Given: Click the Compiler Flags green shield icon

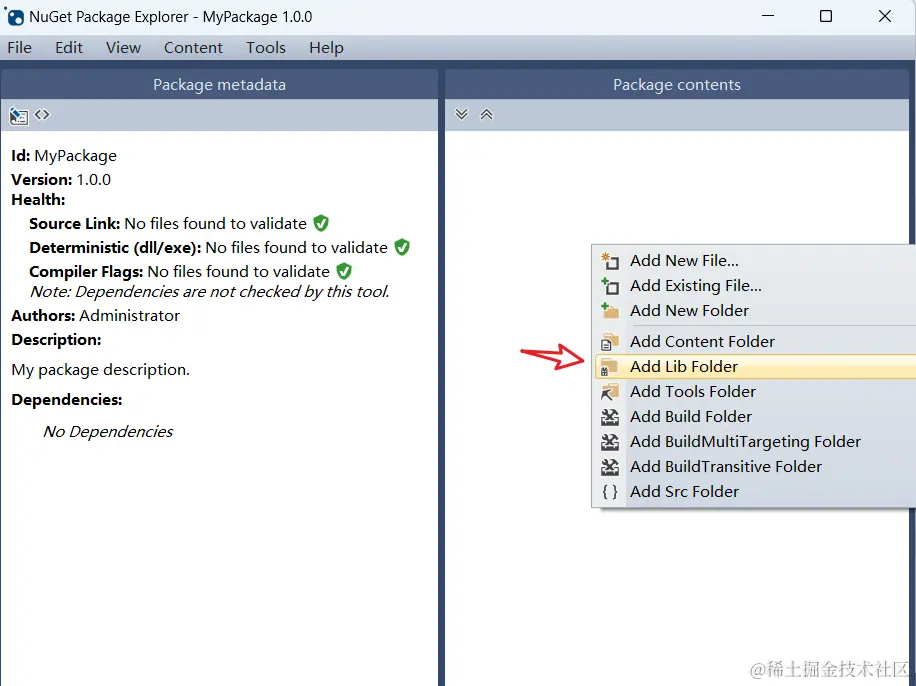Looking at the screenshot, I should tap(344, 271).
